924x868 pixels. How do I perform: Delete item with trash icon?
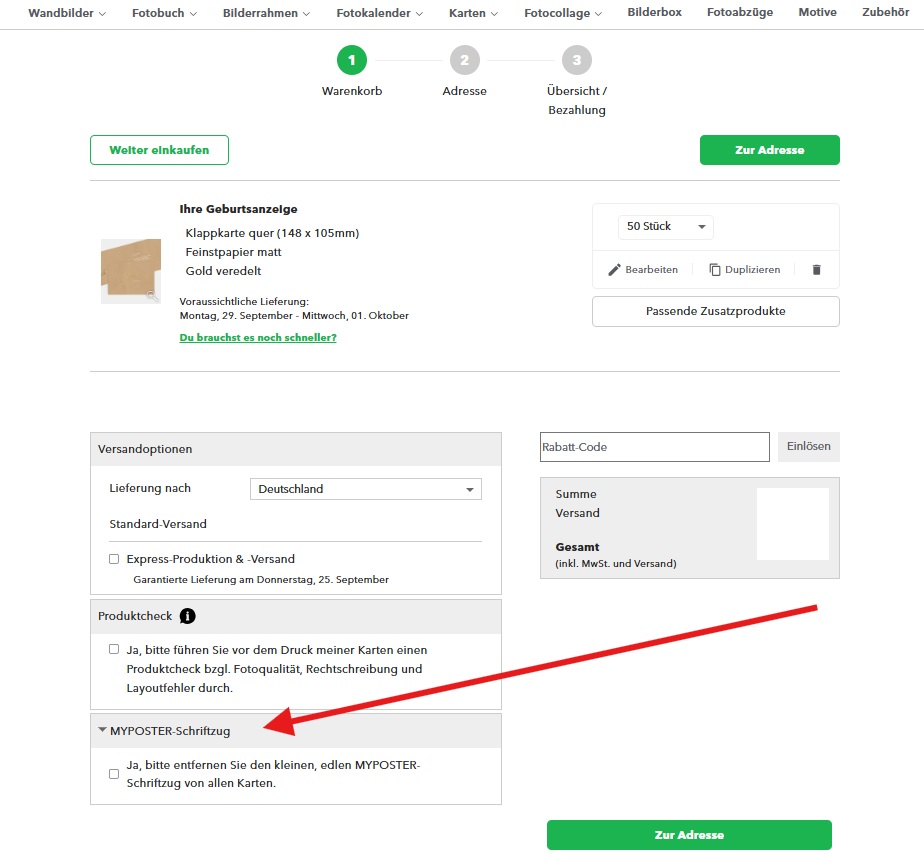816,270
